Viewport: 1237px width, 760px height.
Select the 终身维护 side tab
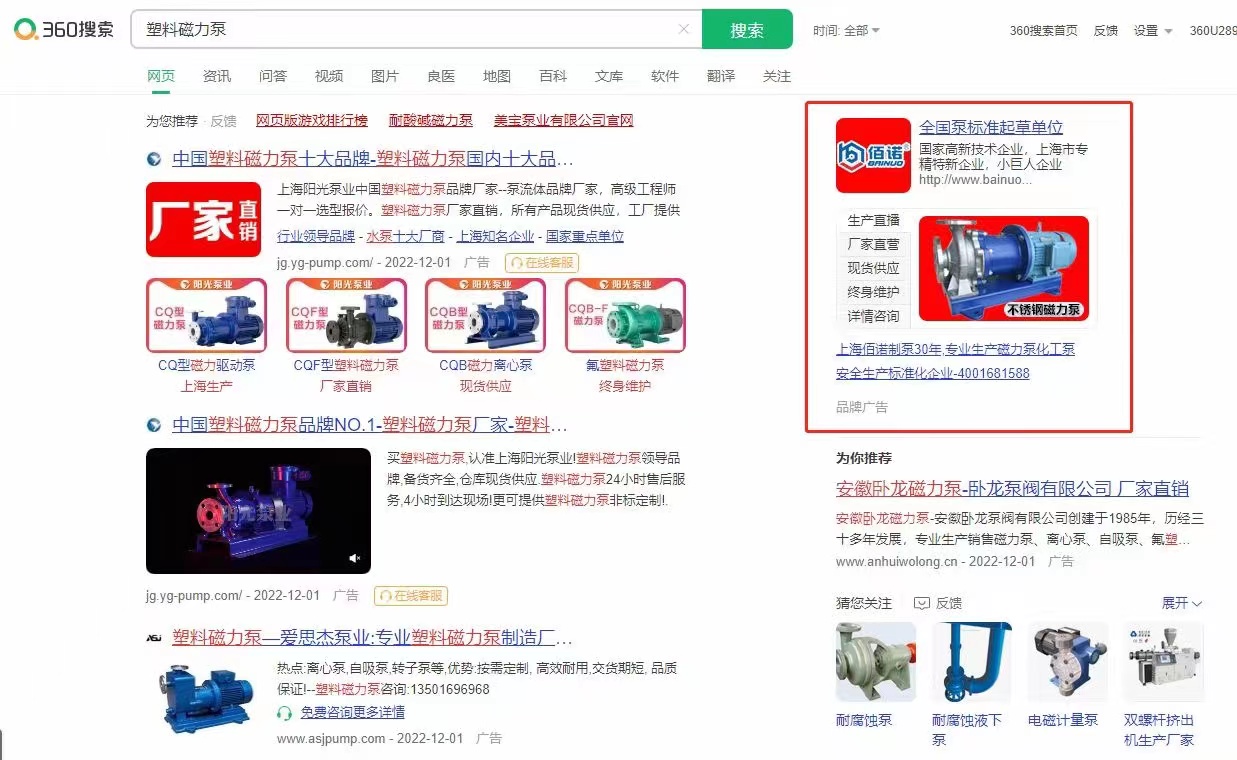(873, 292)
